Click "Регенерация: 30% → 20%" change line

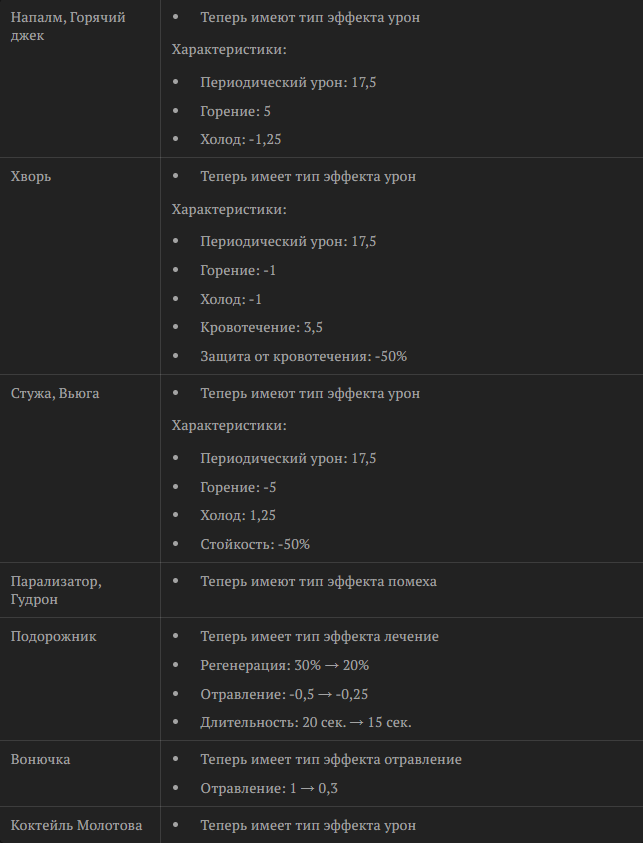284,666
